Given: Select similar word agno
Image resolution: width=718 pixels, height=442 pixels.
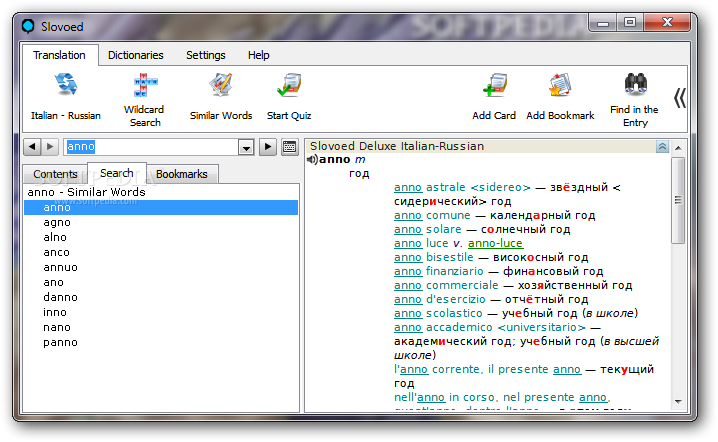Looking at the screenshot, I should coord(57,223).
